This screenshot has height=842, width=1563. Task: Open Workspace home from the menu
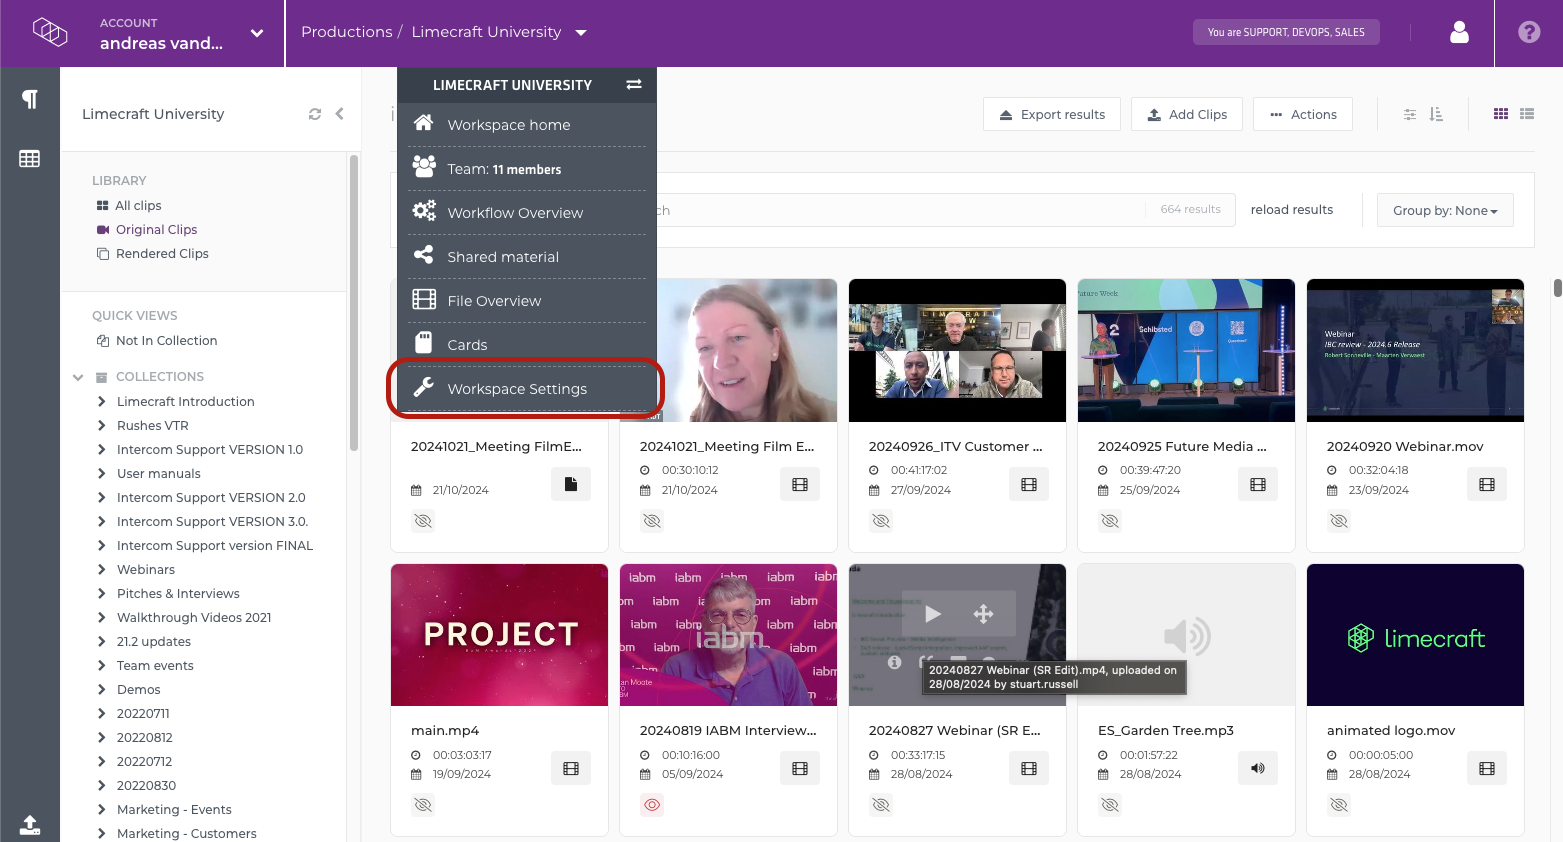527,124
